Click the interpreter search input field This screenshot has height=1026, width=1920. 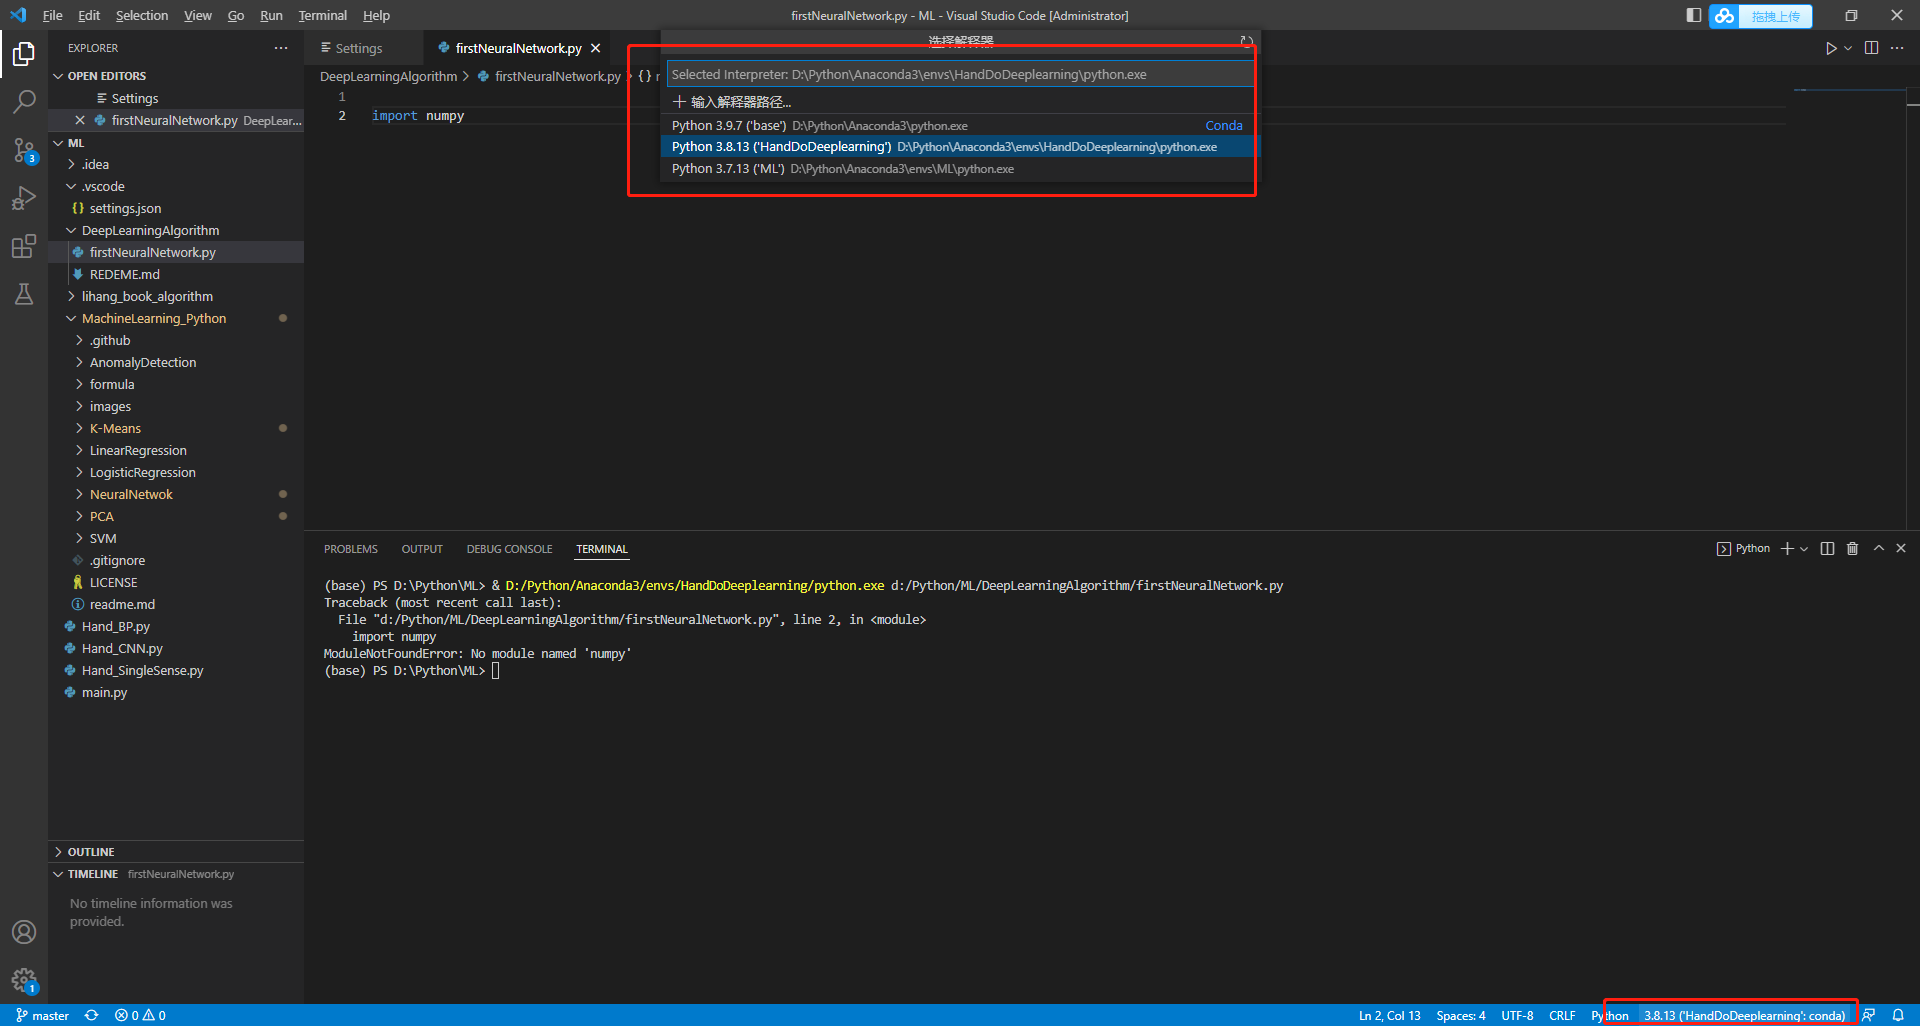(960, 74)
